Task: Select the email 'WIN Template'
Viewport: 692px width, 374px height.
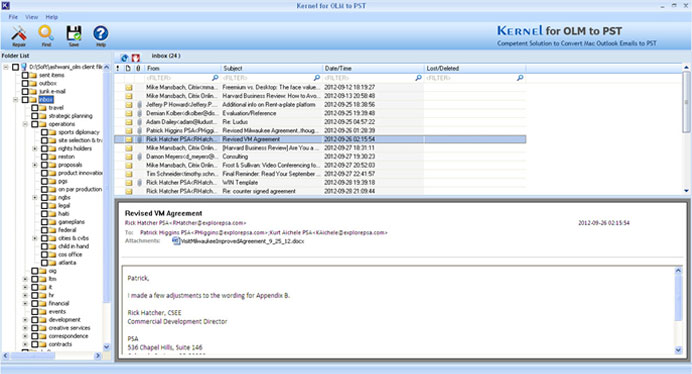Action: coord(320,182)
